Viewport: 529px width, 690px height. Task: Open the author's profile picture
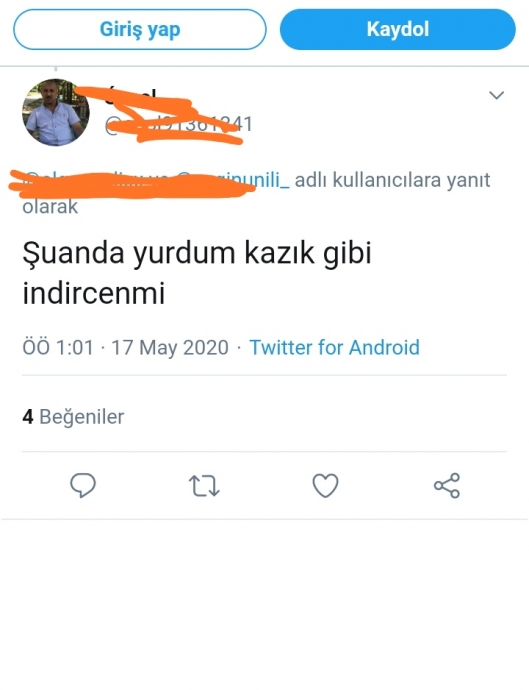tap(55, 112)
